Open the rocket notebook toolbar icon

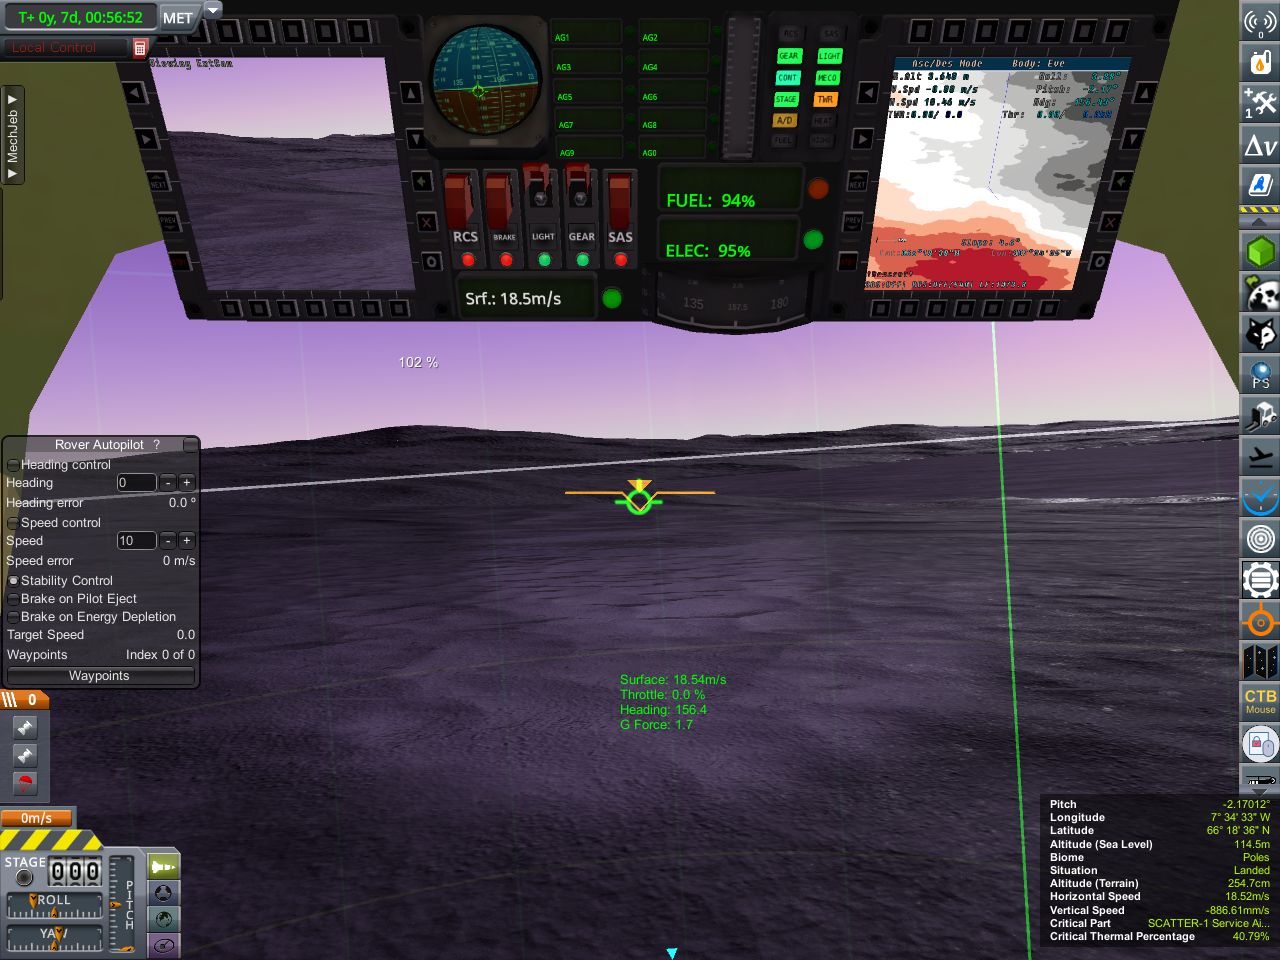1260,185
